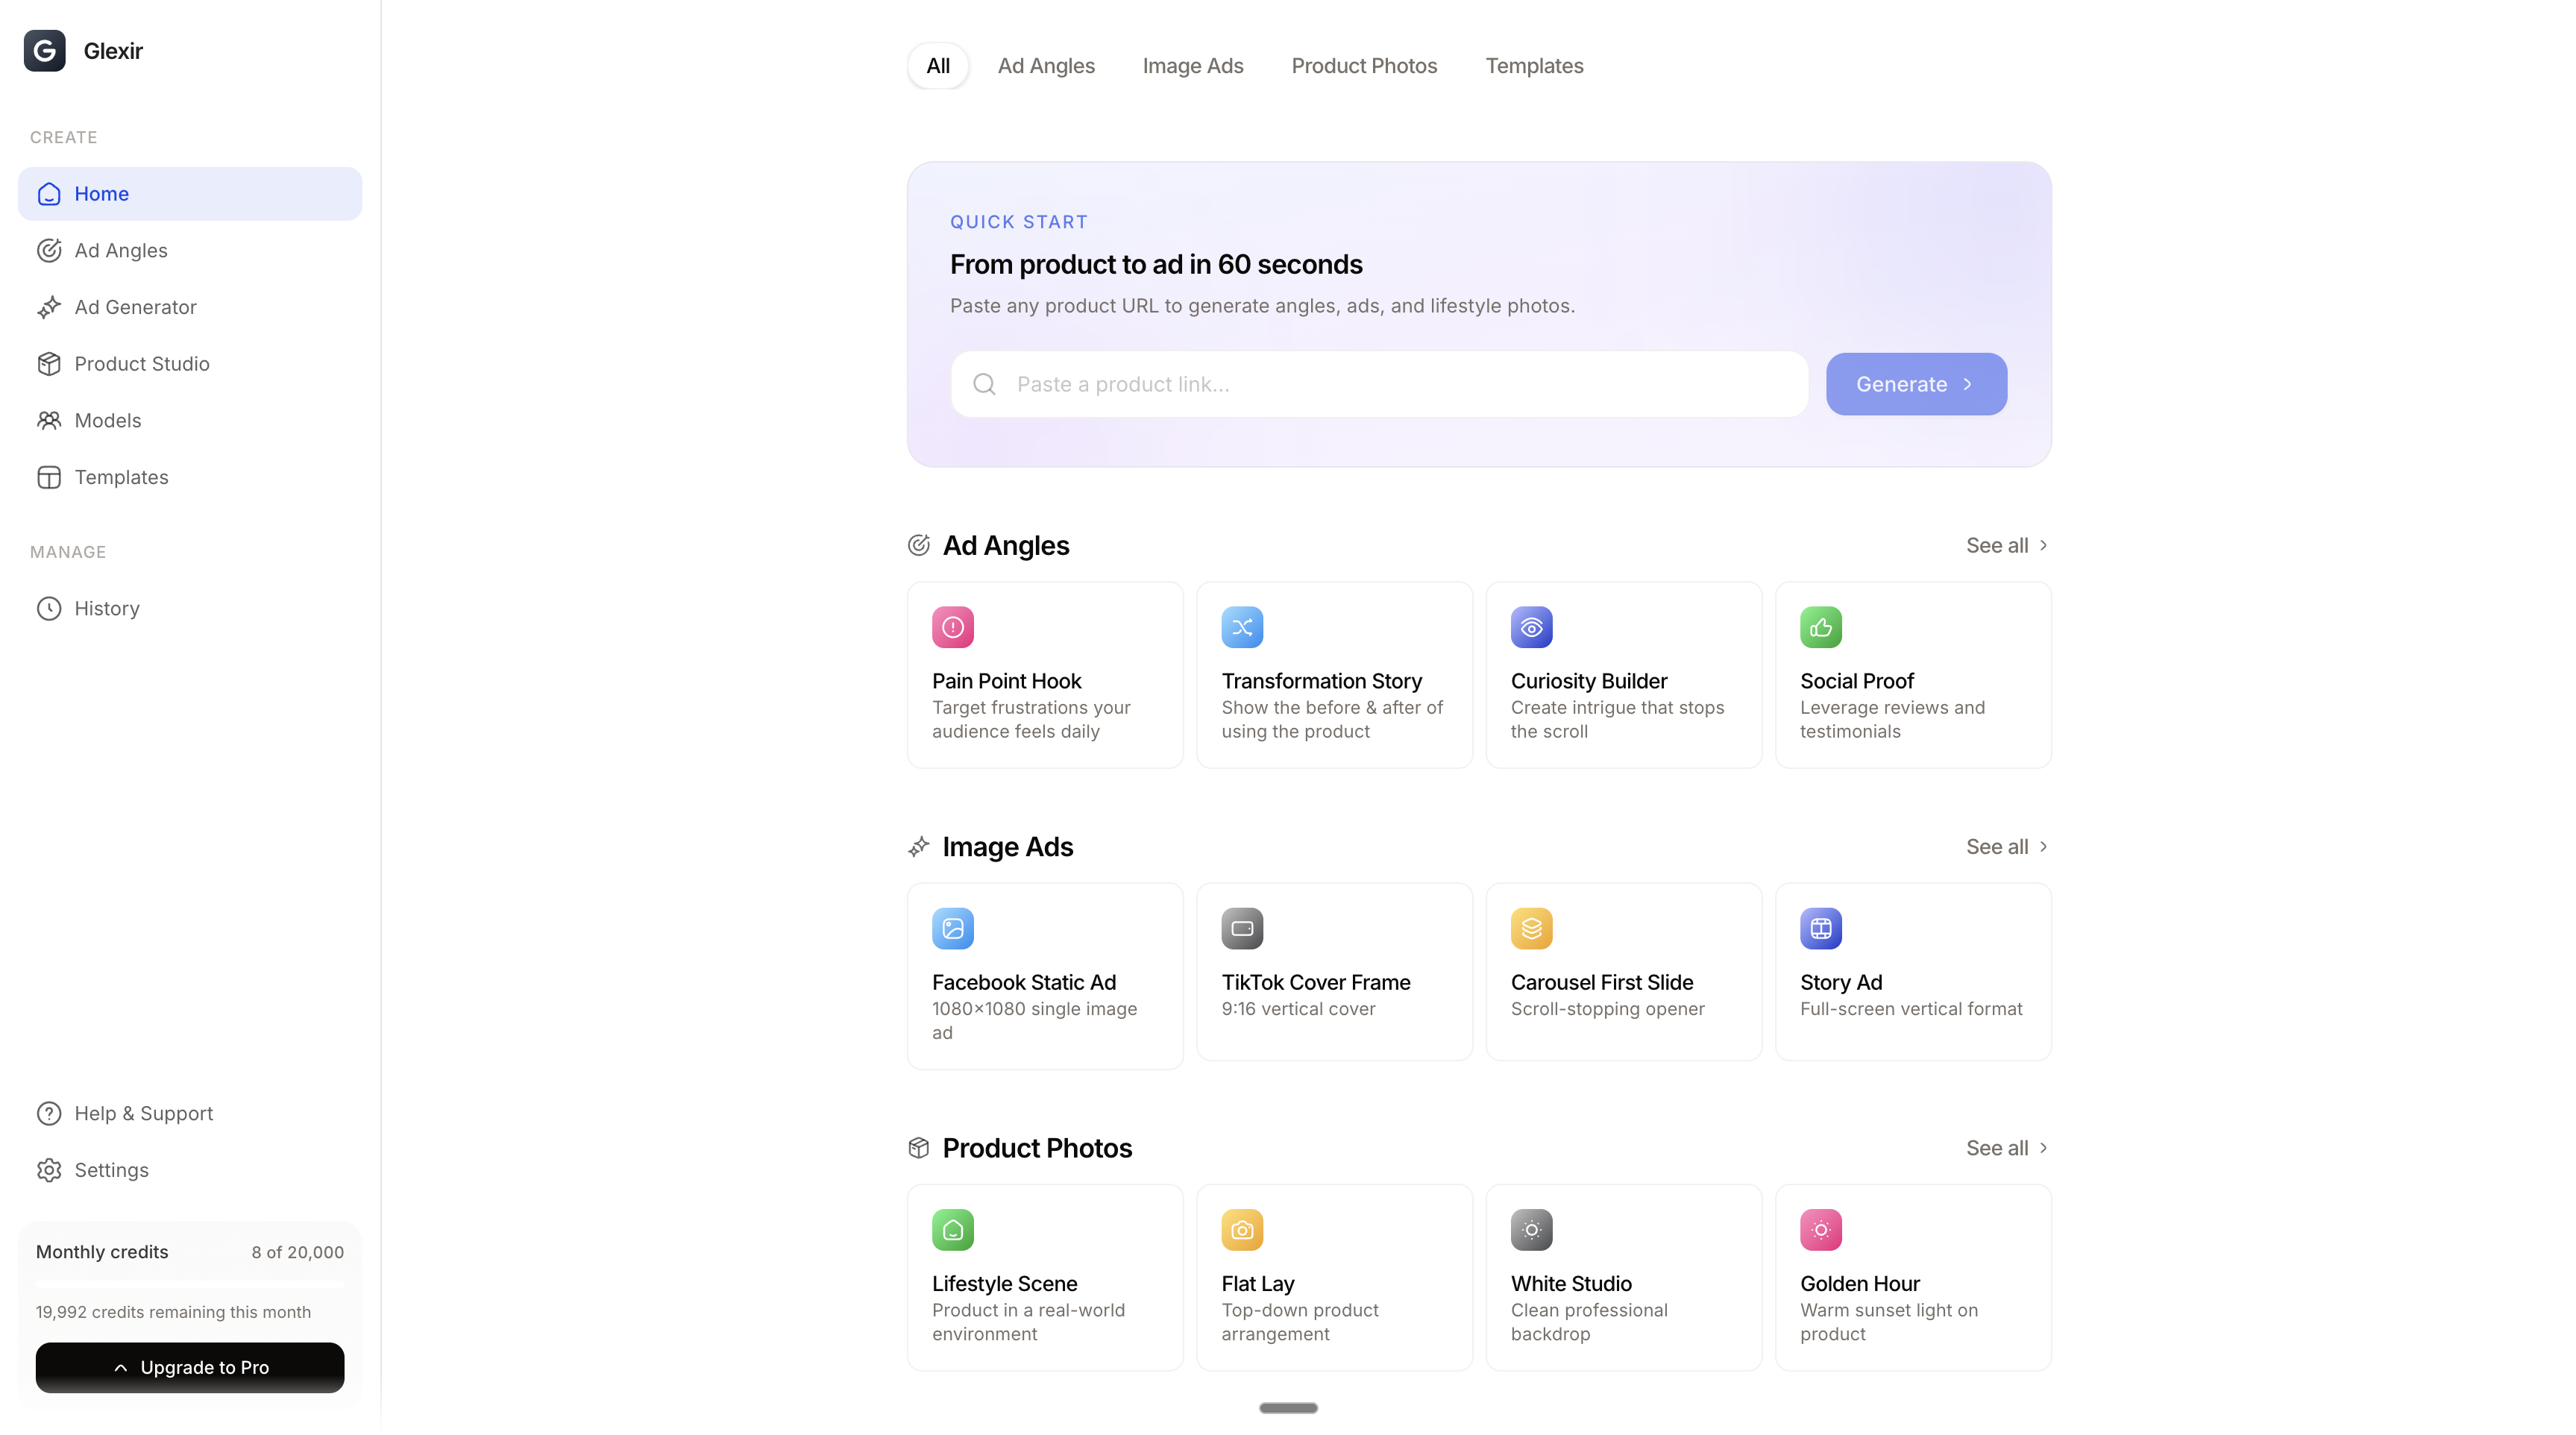The width and height of the screenshot is (2576, 1435).
Task: Expand See all for Ad Angles
Action: (x=2006, y=545)
